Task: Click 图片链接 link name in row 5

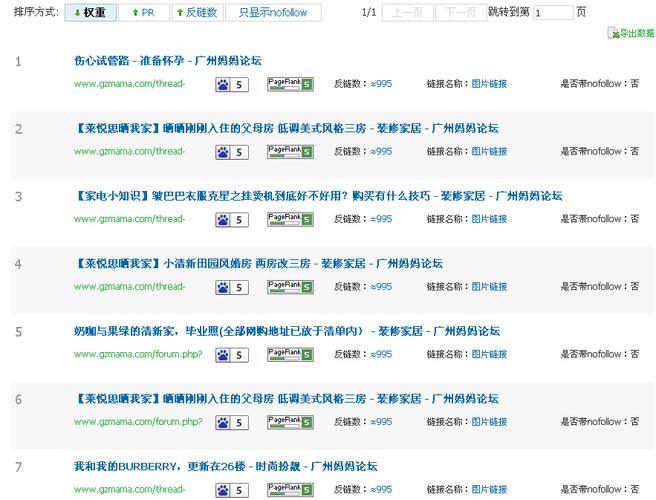Action: (489, 354)
